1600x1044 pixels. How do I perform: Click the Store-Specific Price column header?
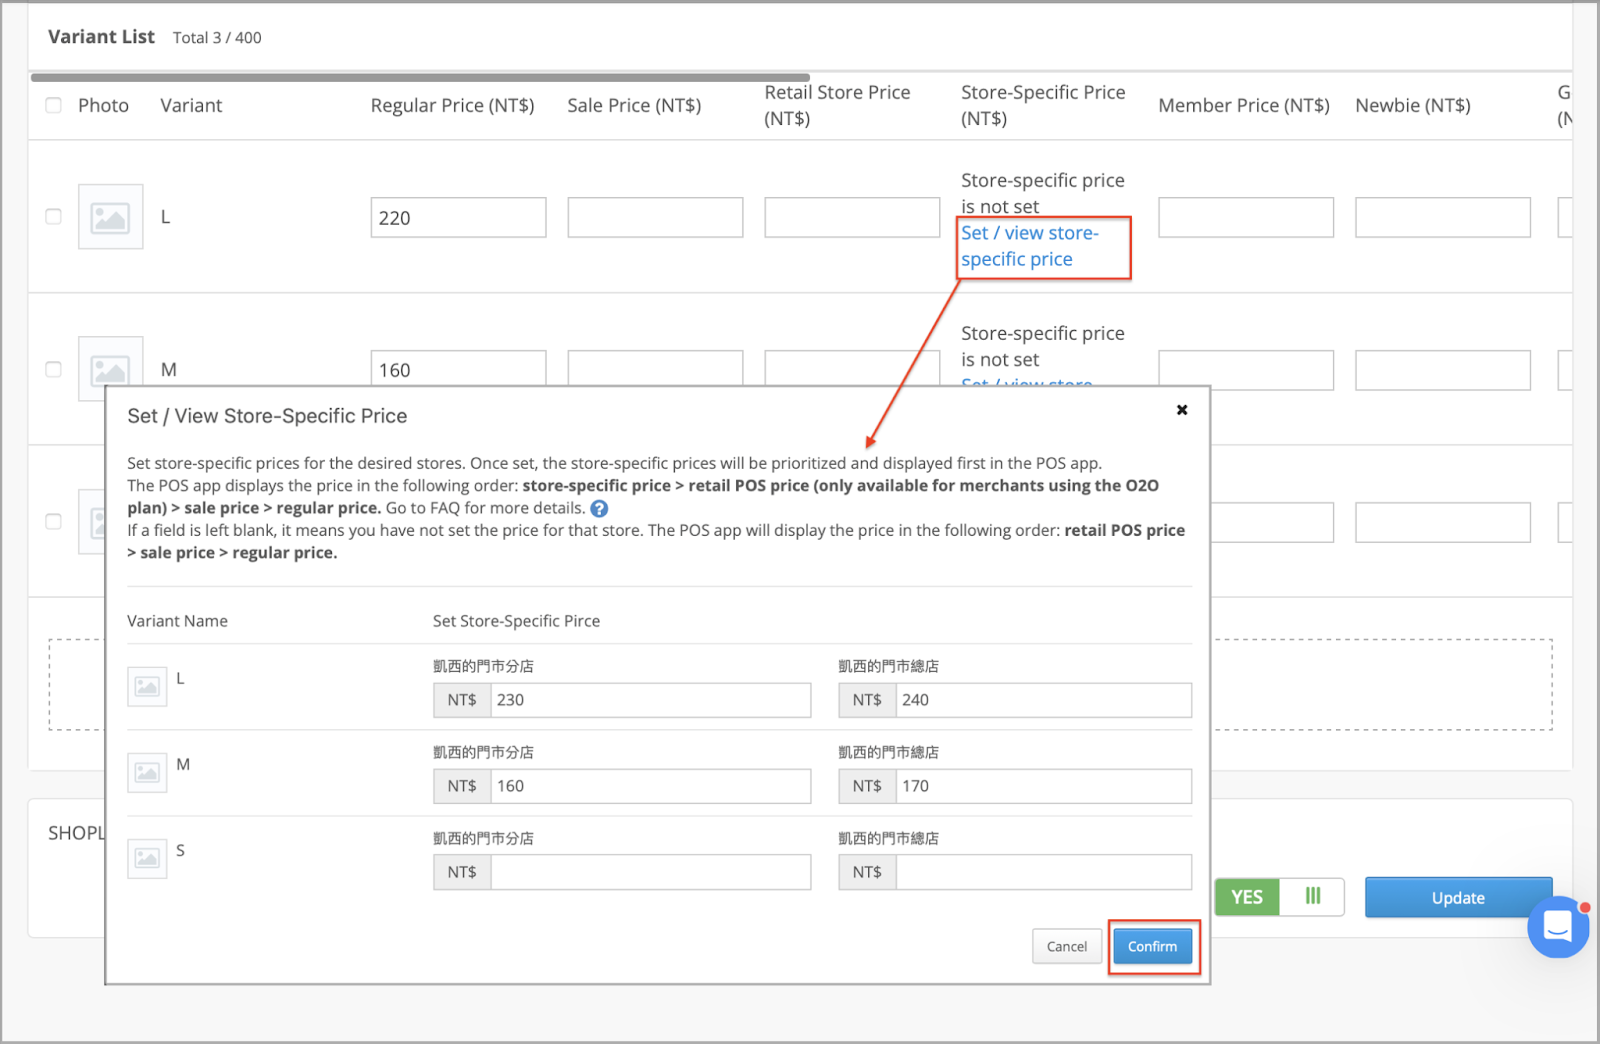(1043, 105)
